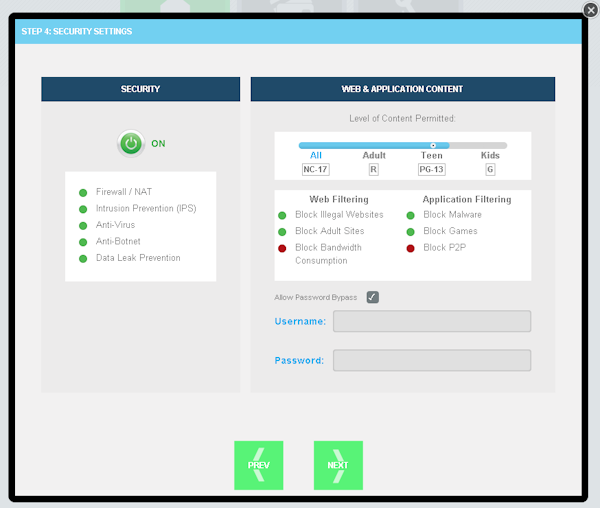Click the PG-13 rating box
The image size is (600, 508).
432,169
